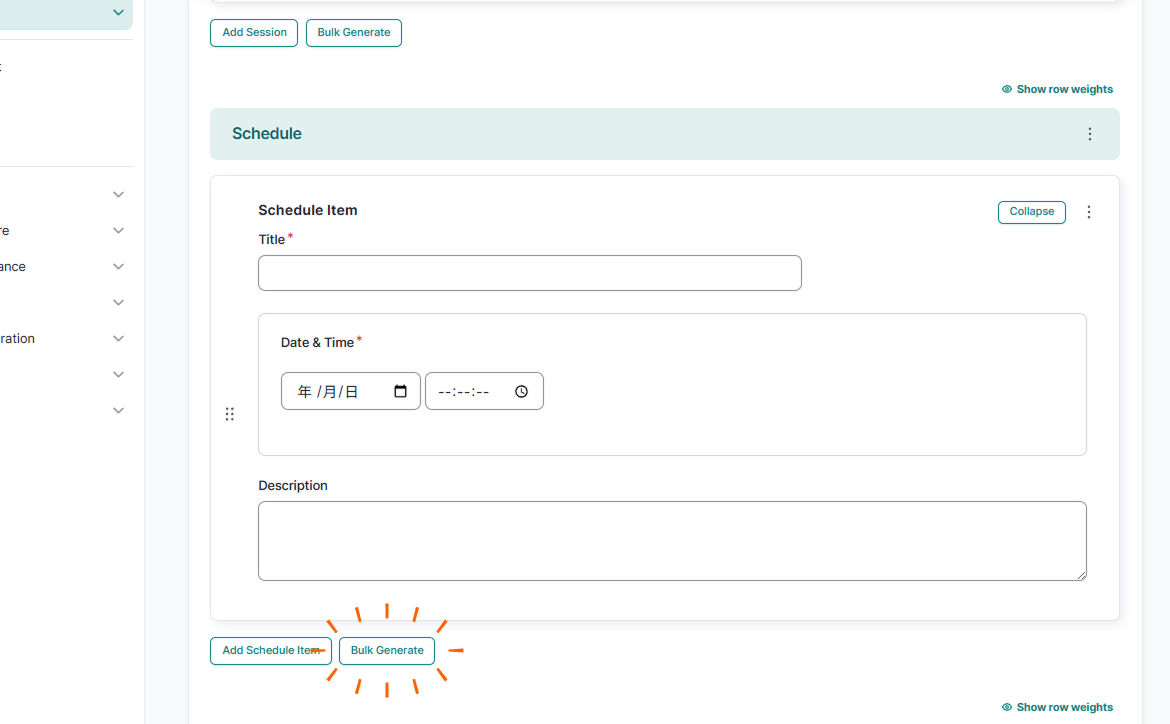Image resolution: width=1170 pixels, height=724 pixels.
Task: Click the Add Session button
Action: [x=254, y=33]
